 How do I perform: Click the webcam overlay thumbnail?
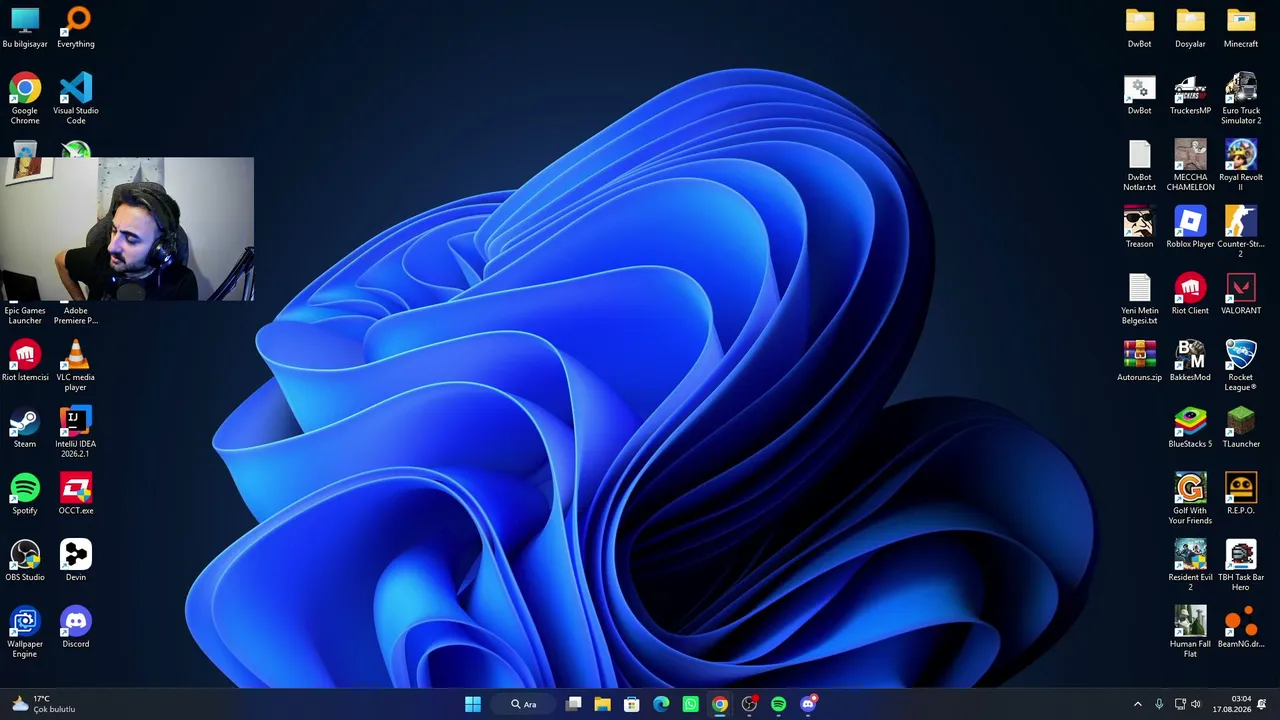(127, 229)
